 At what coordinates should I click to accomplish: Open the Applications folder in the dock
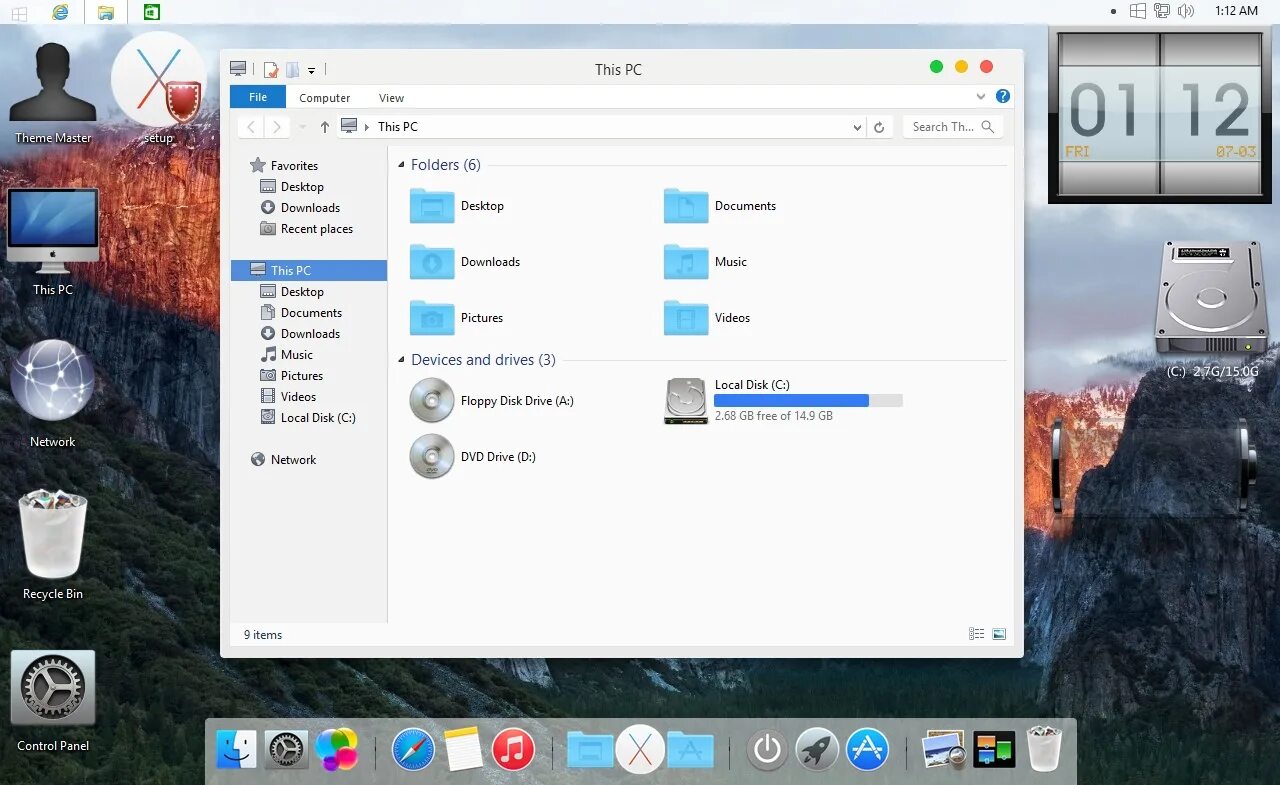tap(690, 749)
